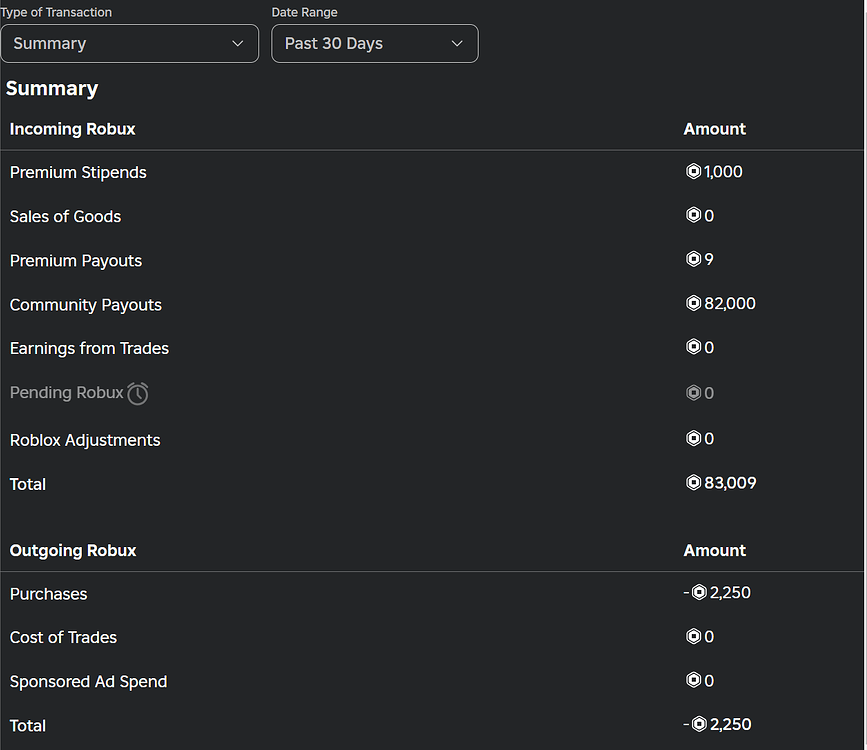This screenshot has width=867, height=750.
Task: Click the Robux icon beside Sales of Goods
Action: point(693,215)
